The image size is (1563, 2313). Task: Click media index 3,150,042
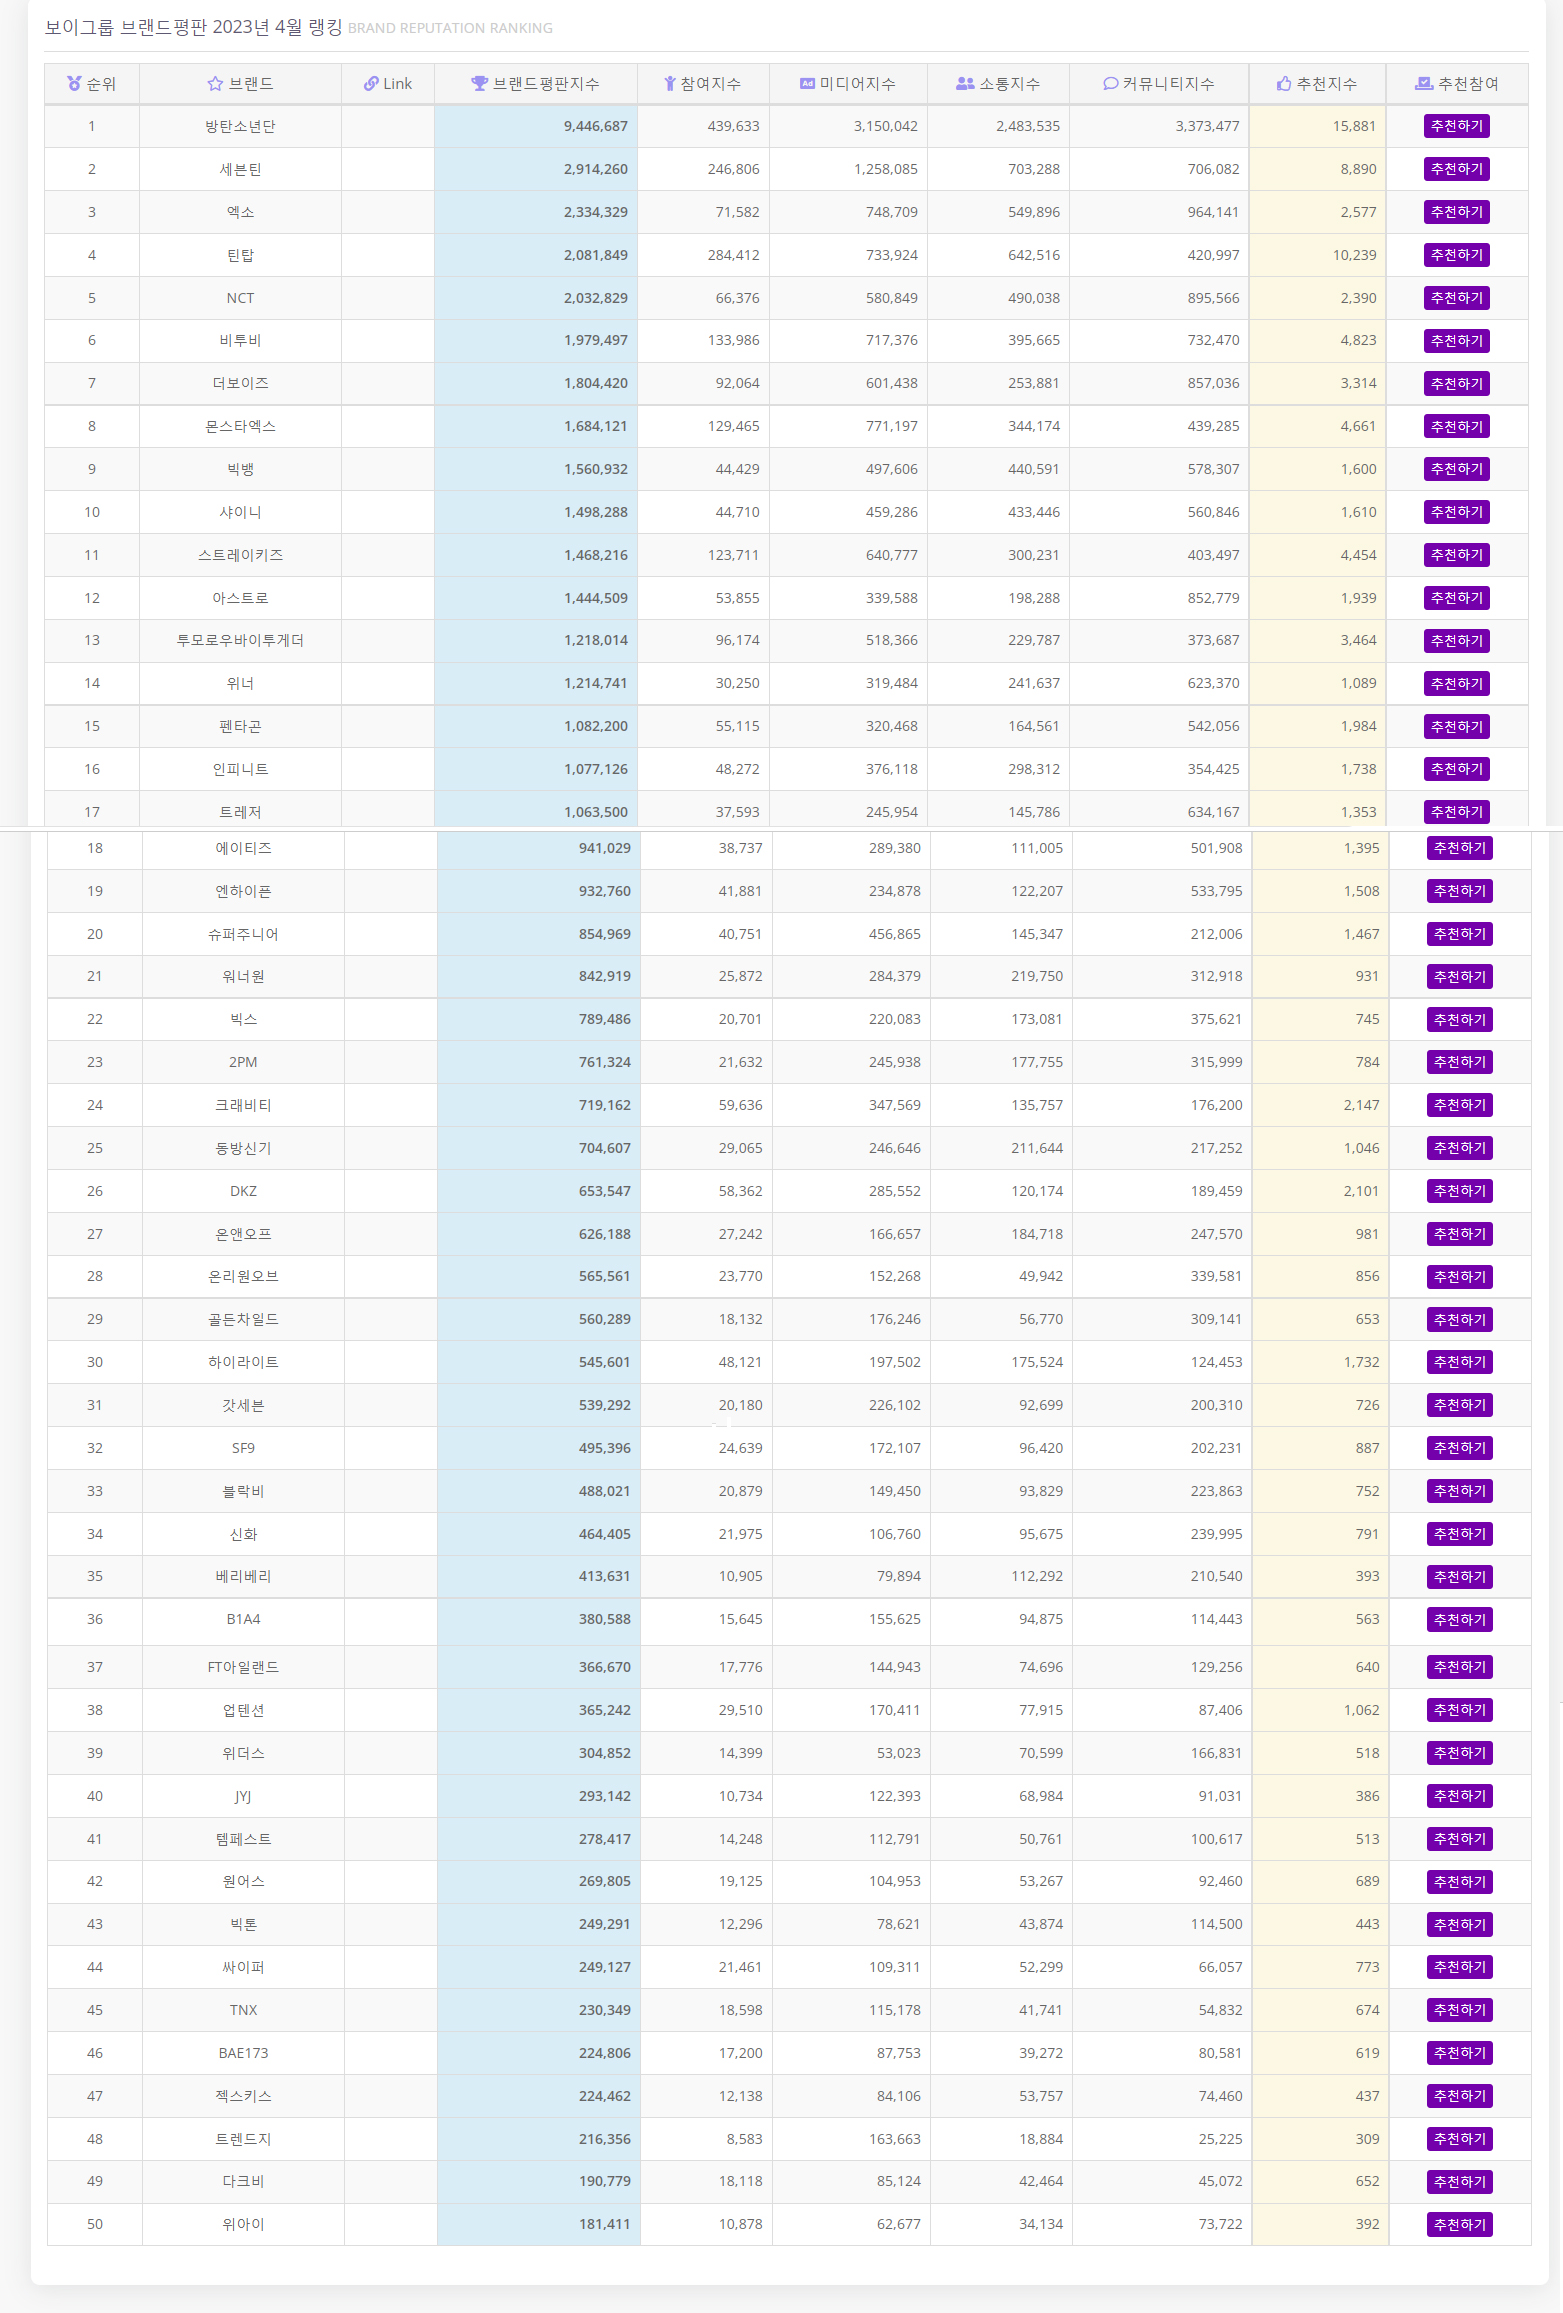click(x=885, y=126)
